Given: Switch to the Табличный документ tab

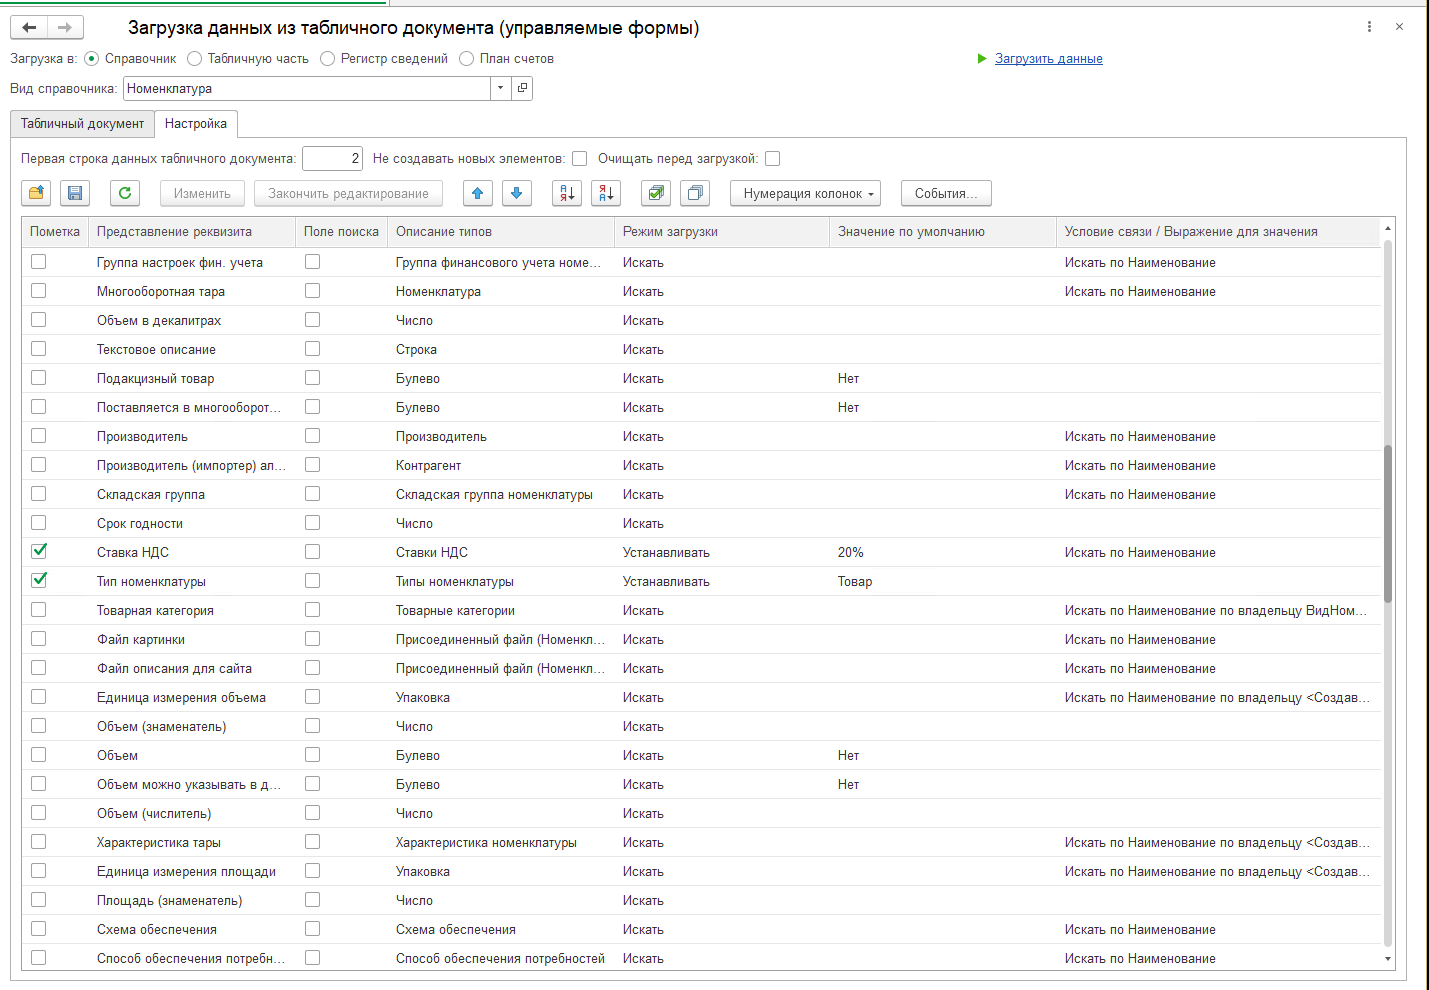Looking at the screenshot, I should (x=82, y=123).
